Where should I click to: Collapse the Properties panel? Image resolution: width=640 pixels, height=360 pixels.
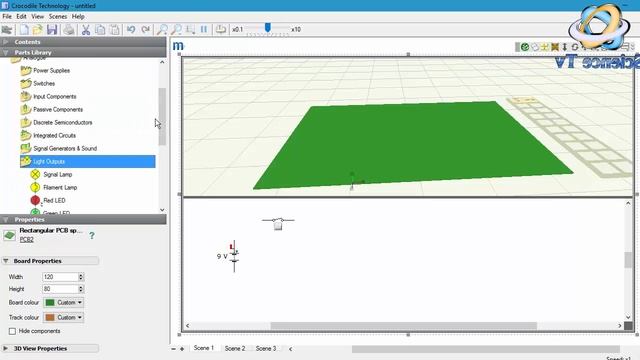coord(6,220)
